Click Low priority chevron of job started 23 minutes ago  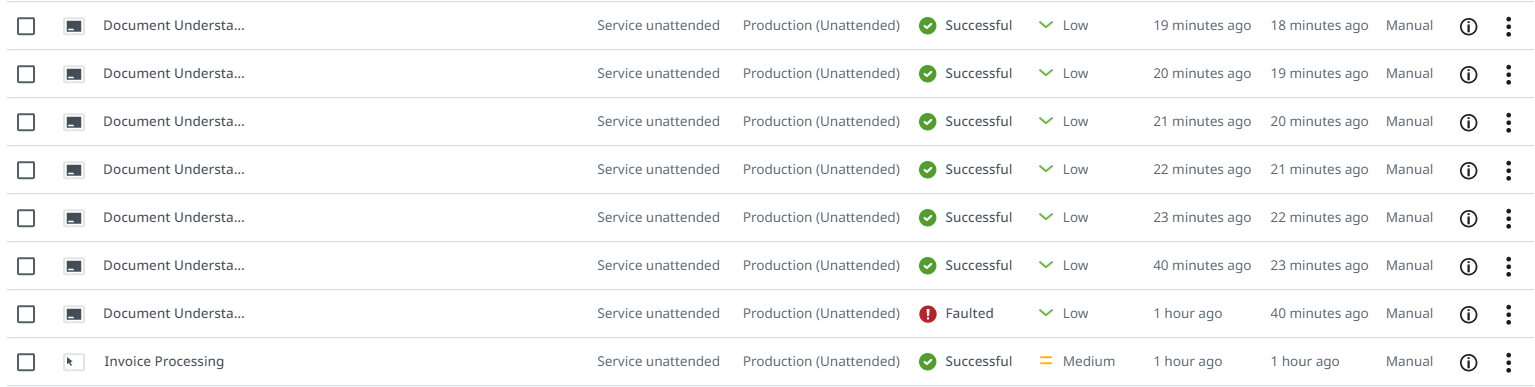click(1046, 218)
